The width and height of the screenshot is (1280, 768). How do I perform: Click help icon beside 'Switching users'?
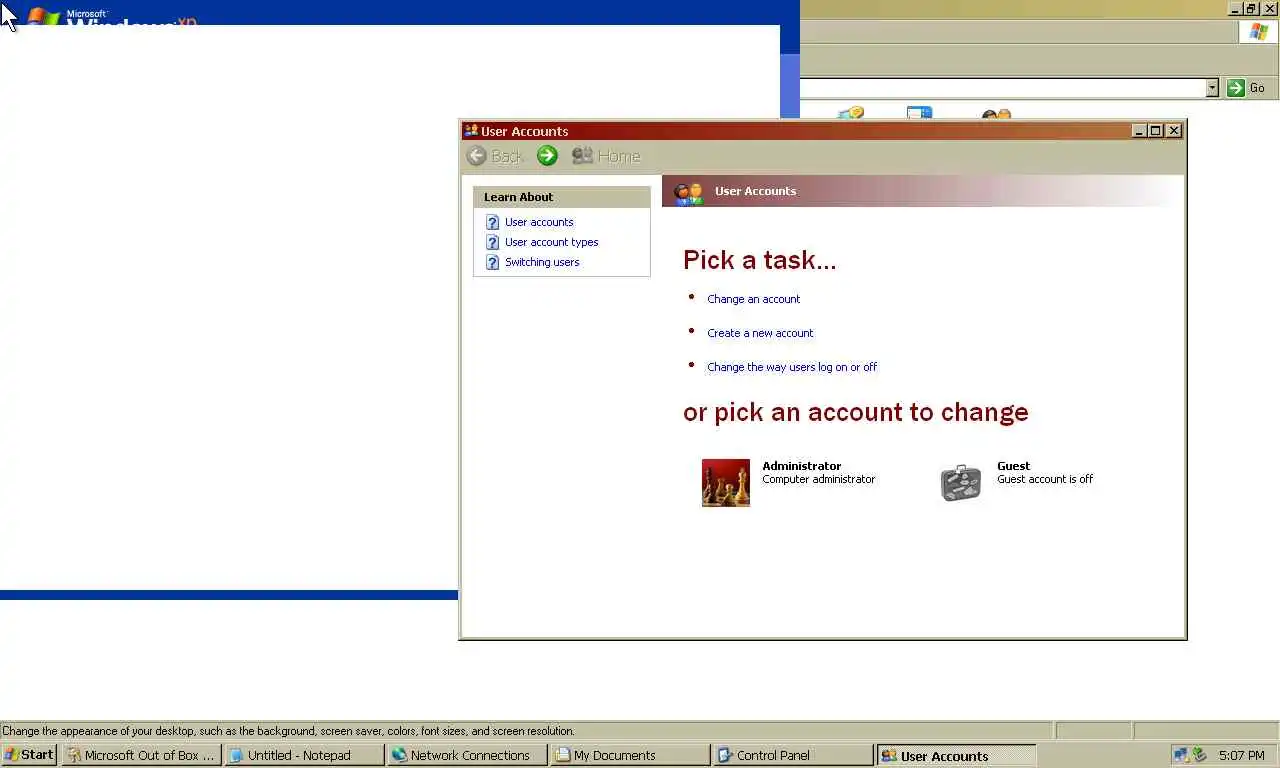492,262
